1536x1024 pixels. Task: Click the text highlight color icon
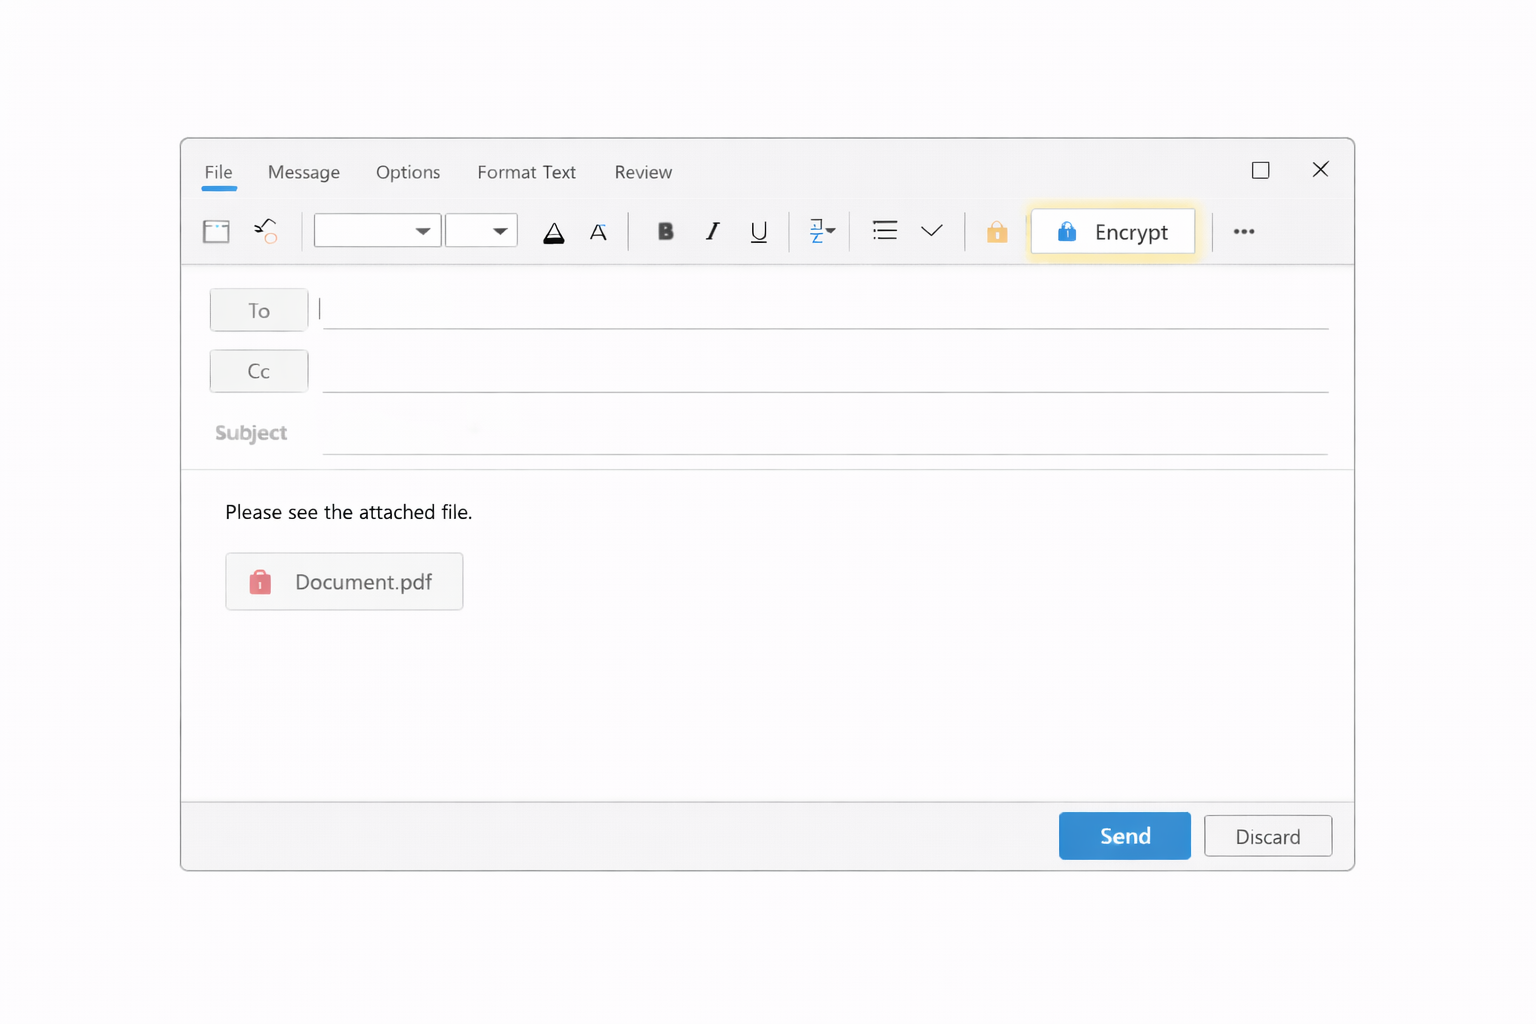[553, 233]
